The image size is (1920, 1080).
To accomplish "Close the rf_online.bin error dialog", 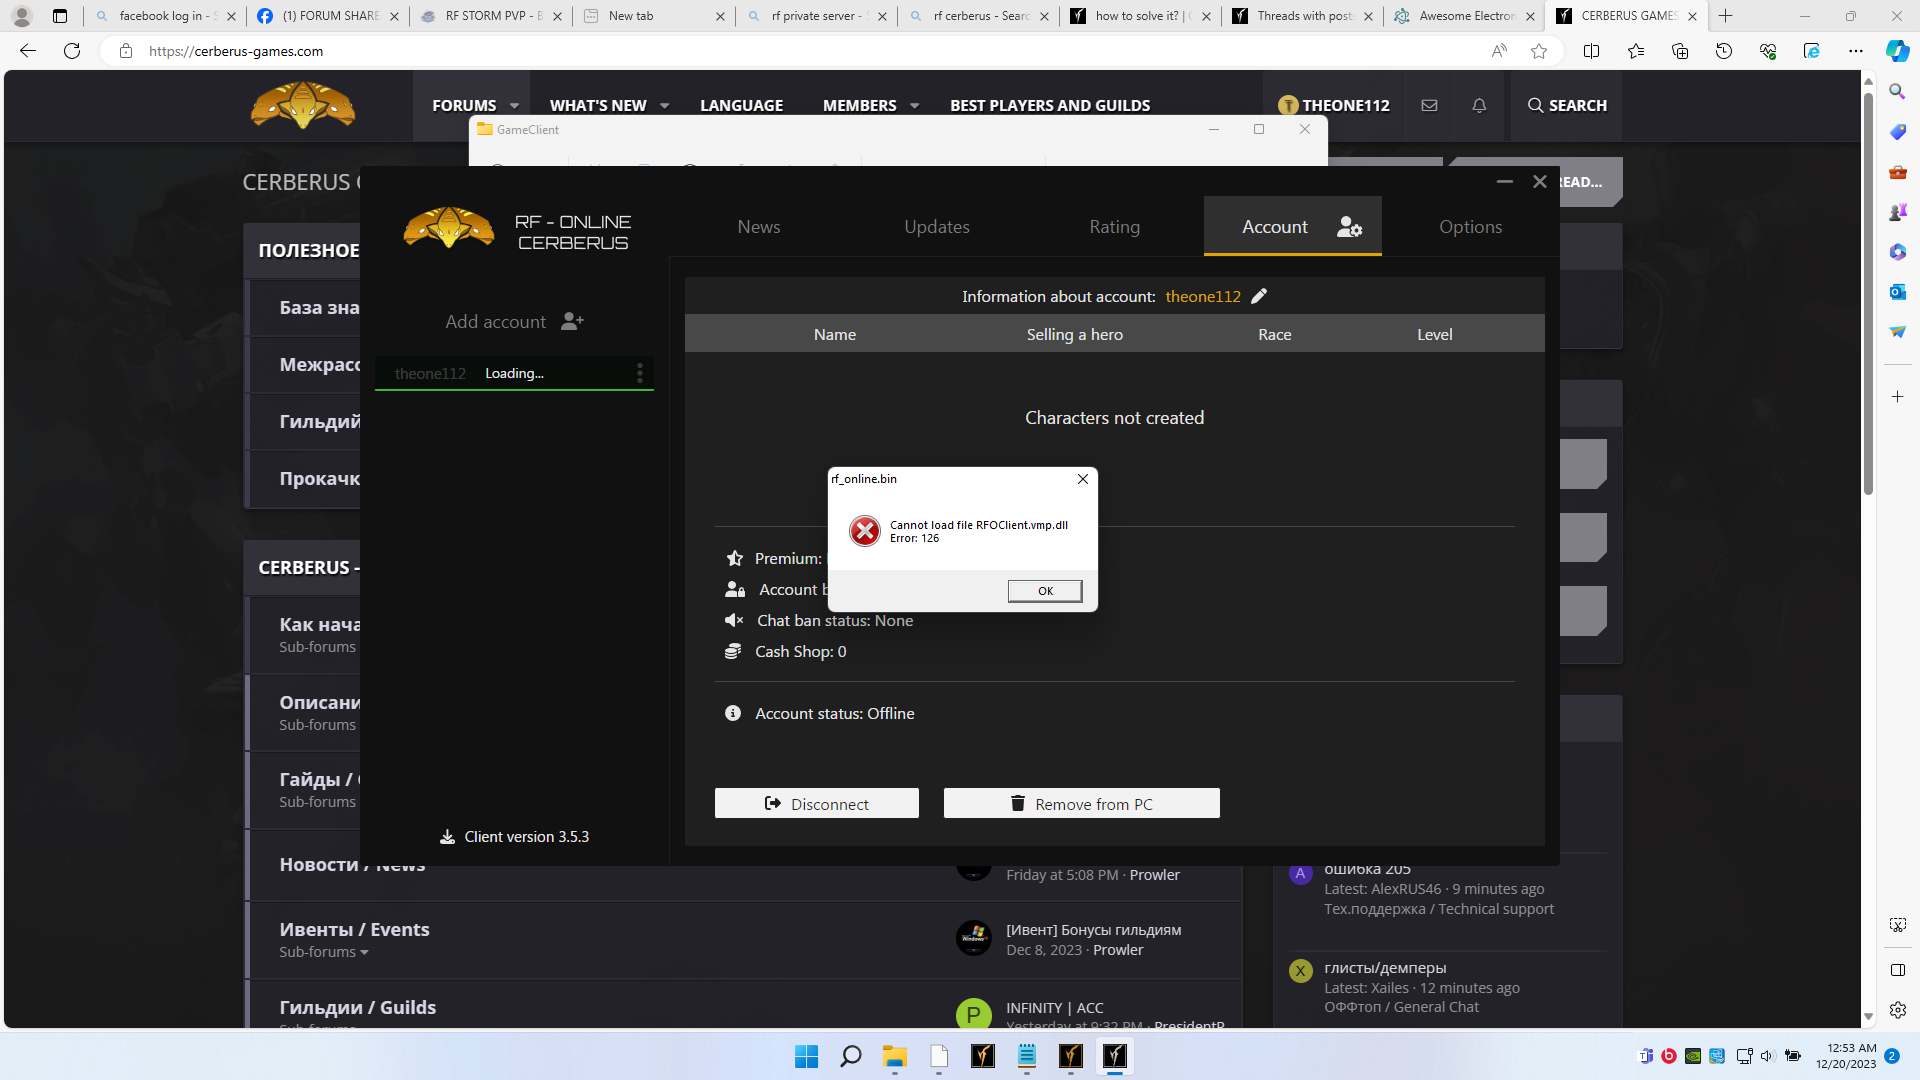I will tap(1082, 479).
